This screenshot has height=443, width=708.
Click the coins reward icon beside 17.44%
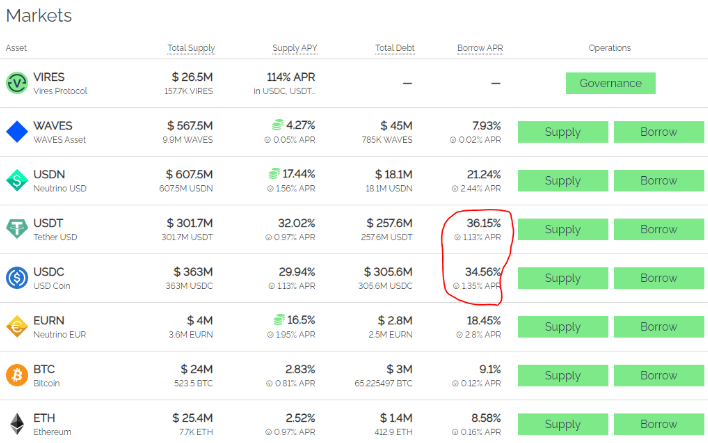pos(274,173)
